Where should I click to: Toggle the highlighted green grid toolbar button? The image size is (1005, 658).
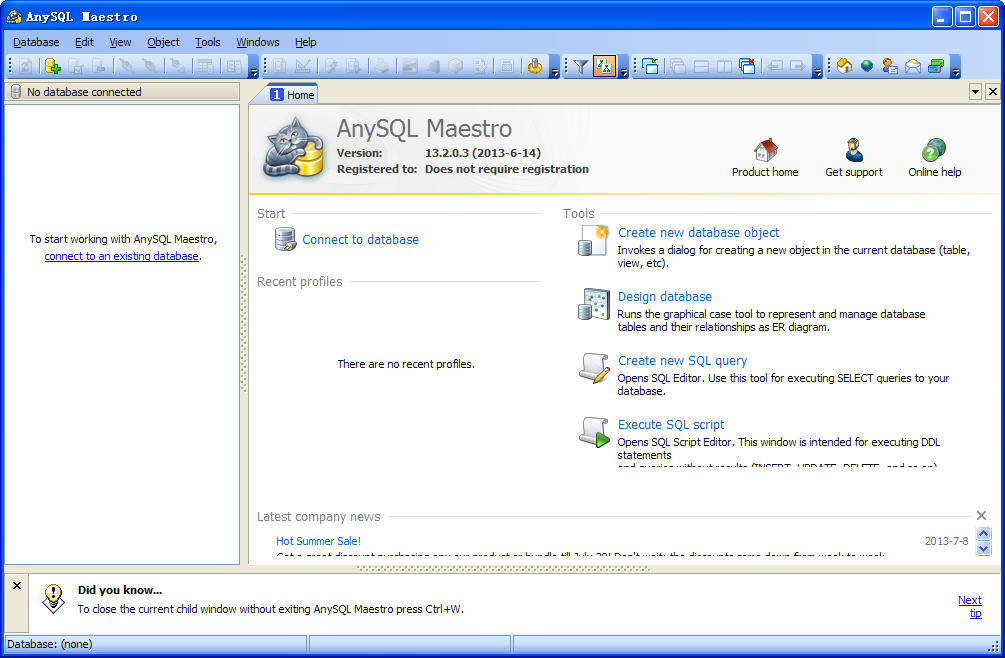click(x=604, y=66)
